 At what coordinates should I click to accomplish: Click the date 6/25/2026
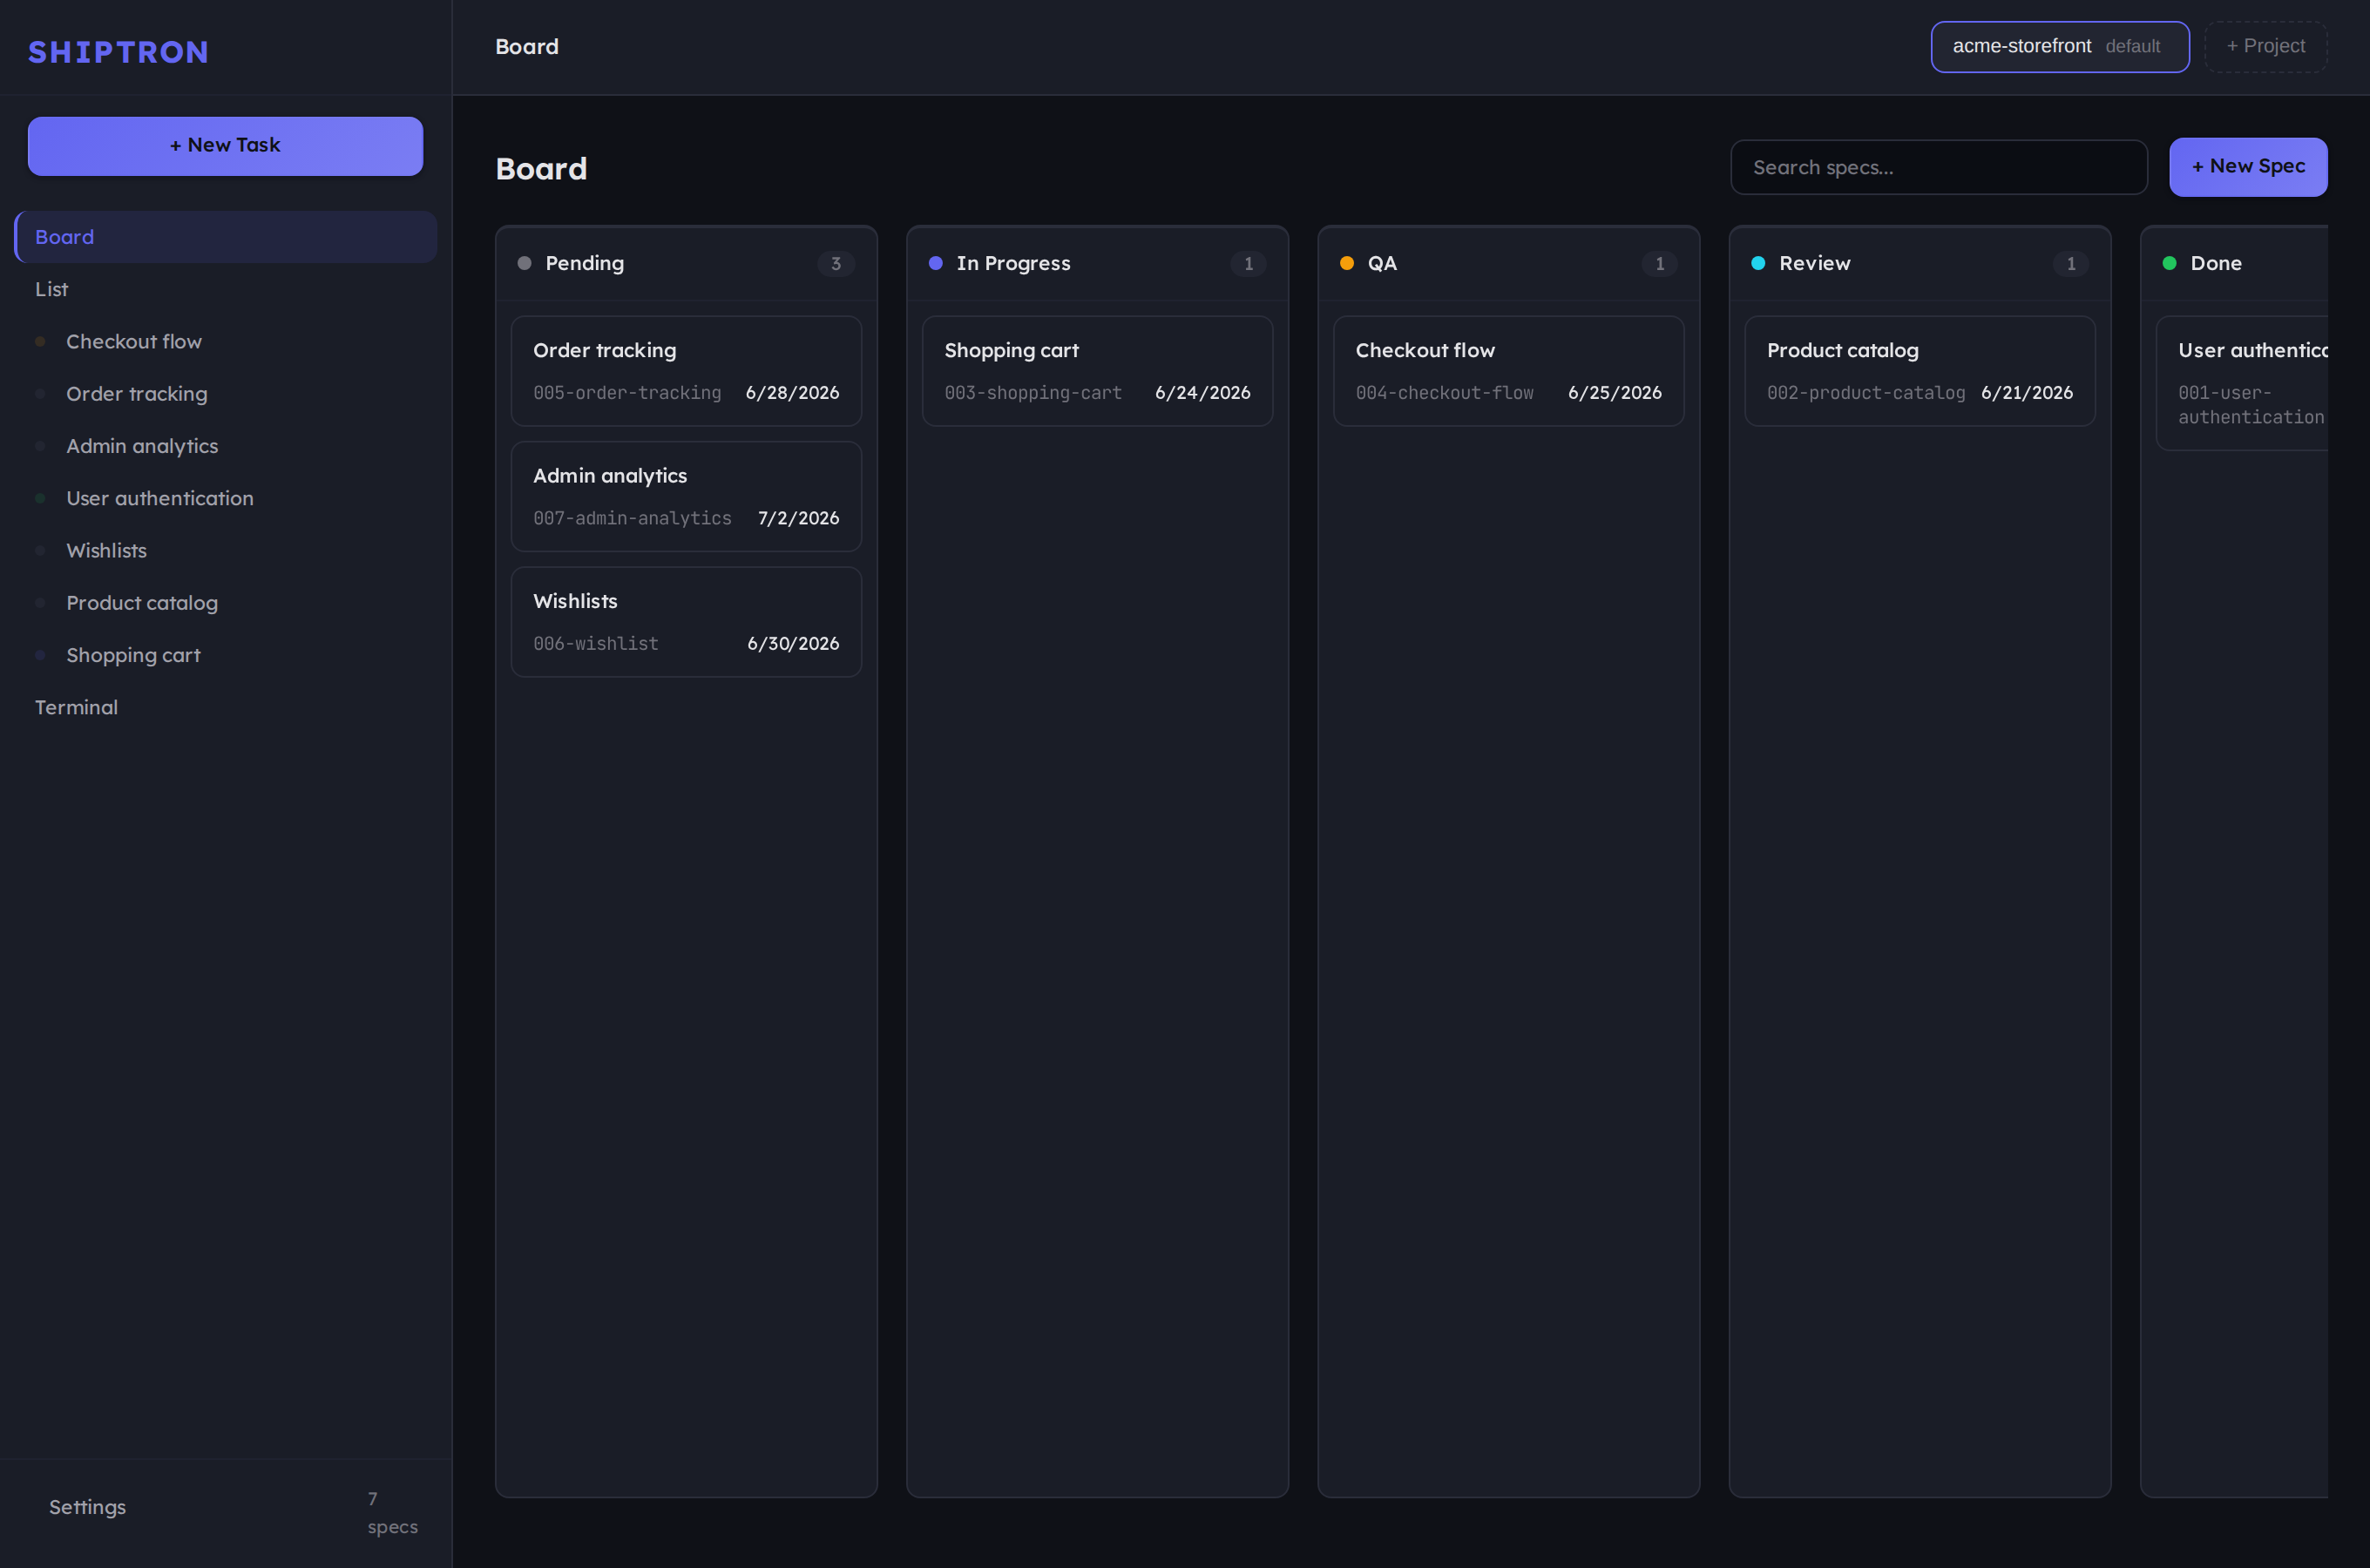pyautogui.click(x=1615, y=393)
